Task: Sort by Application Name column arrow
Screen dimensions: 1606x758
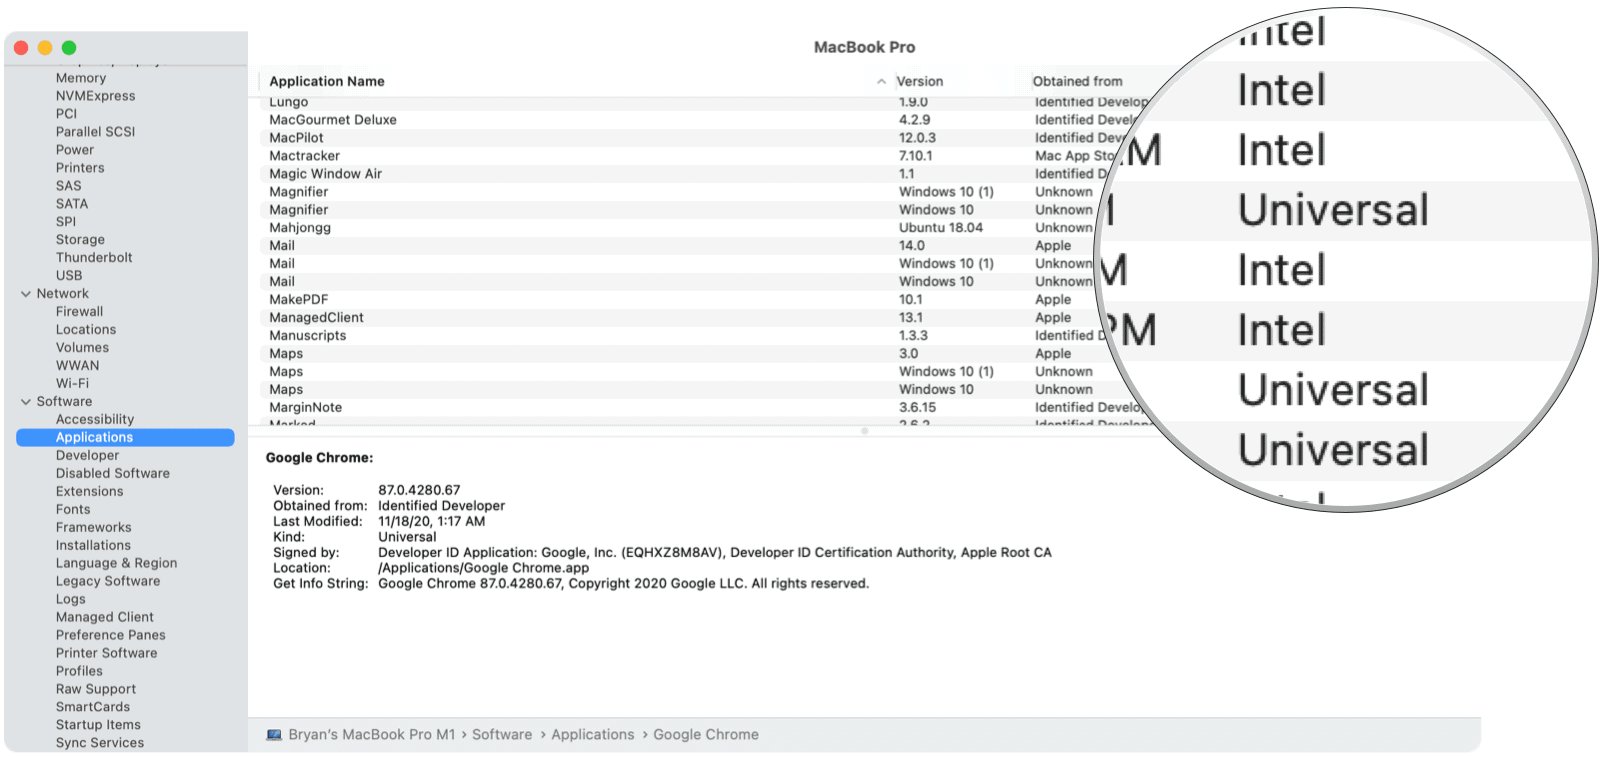Action: tap(881, 82)
